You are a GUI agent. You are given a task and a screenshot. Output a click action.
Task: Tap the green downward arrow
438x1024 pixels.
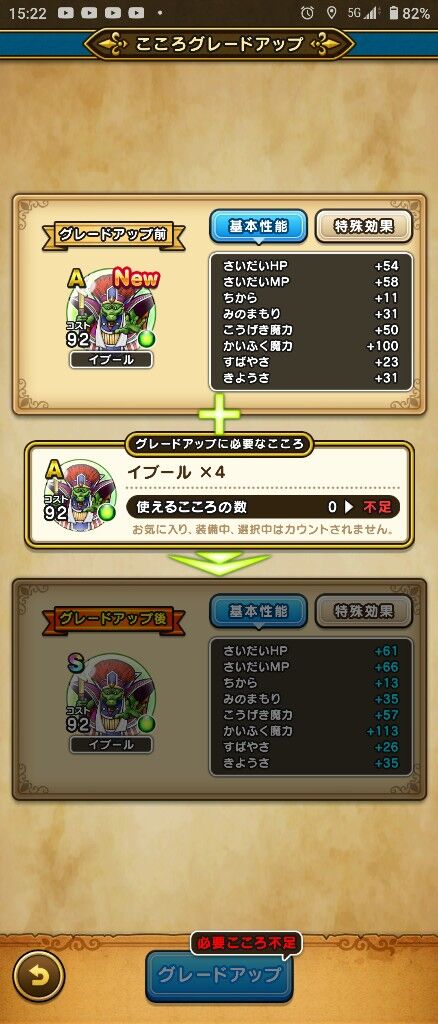[x=219, y=564]
